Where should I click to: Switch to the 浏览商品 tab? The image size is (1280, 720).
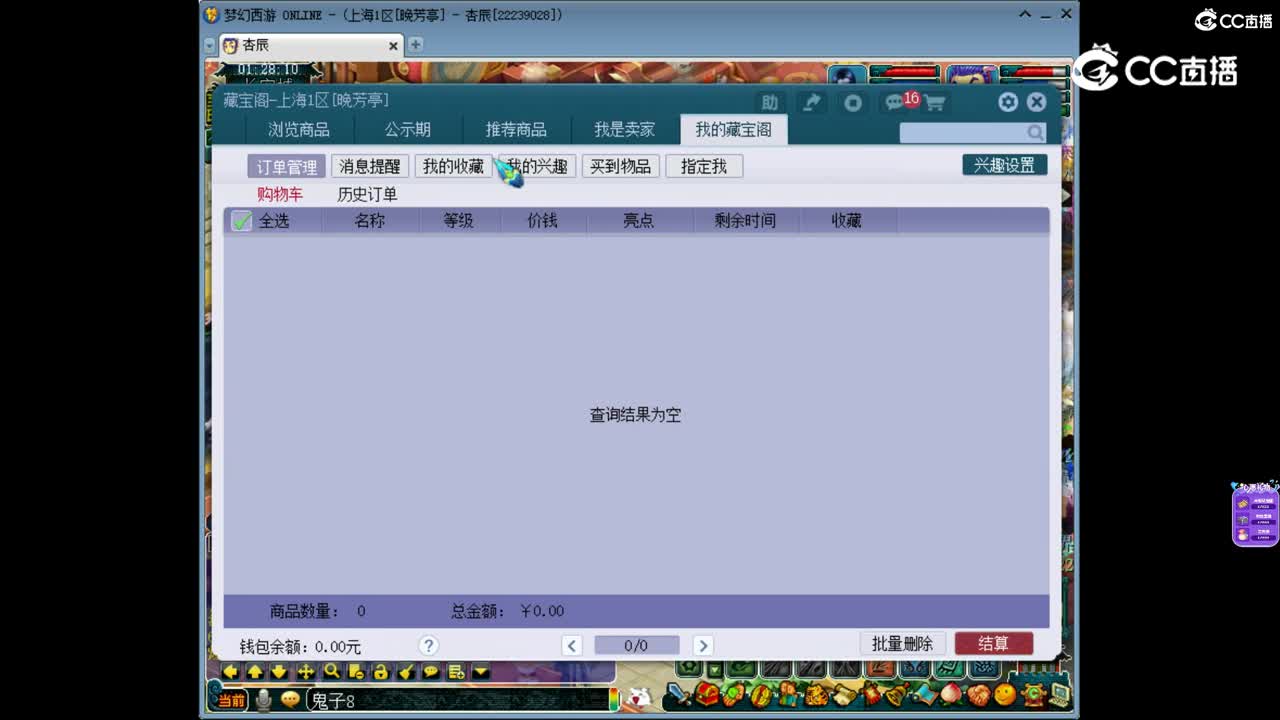coord(299,130)
